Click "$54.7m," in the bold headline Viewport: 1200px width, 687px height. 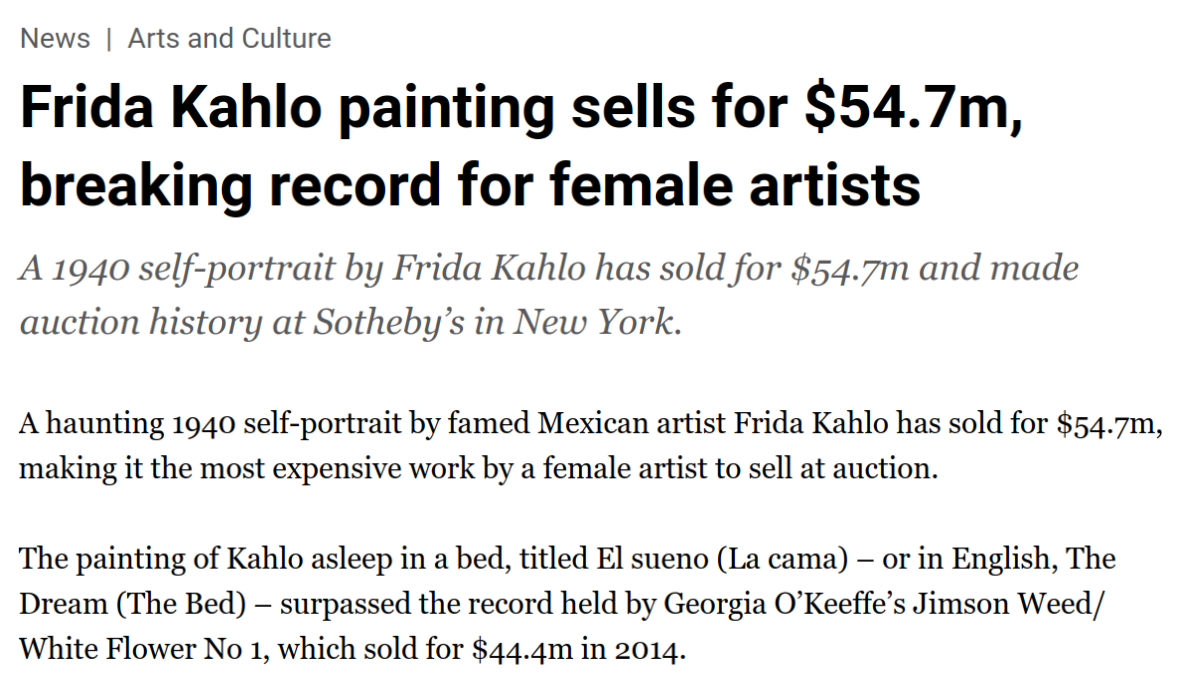[x=914, y=110]
